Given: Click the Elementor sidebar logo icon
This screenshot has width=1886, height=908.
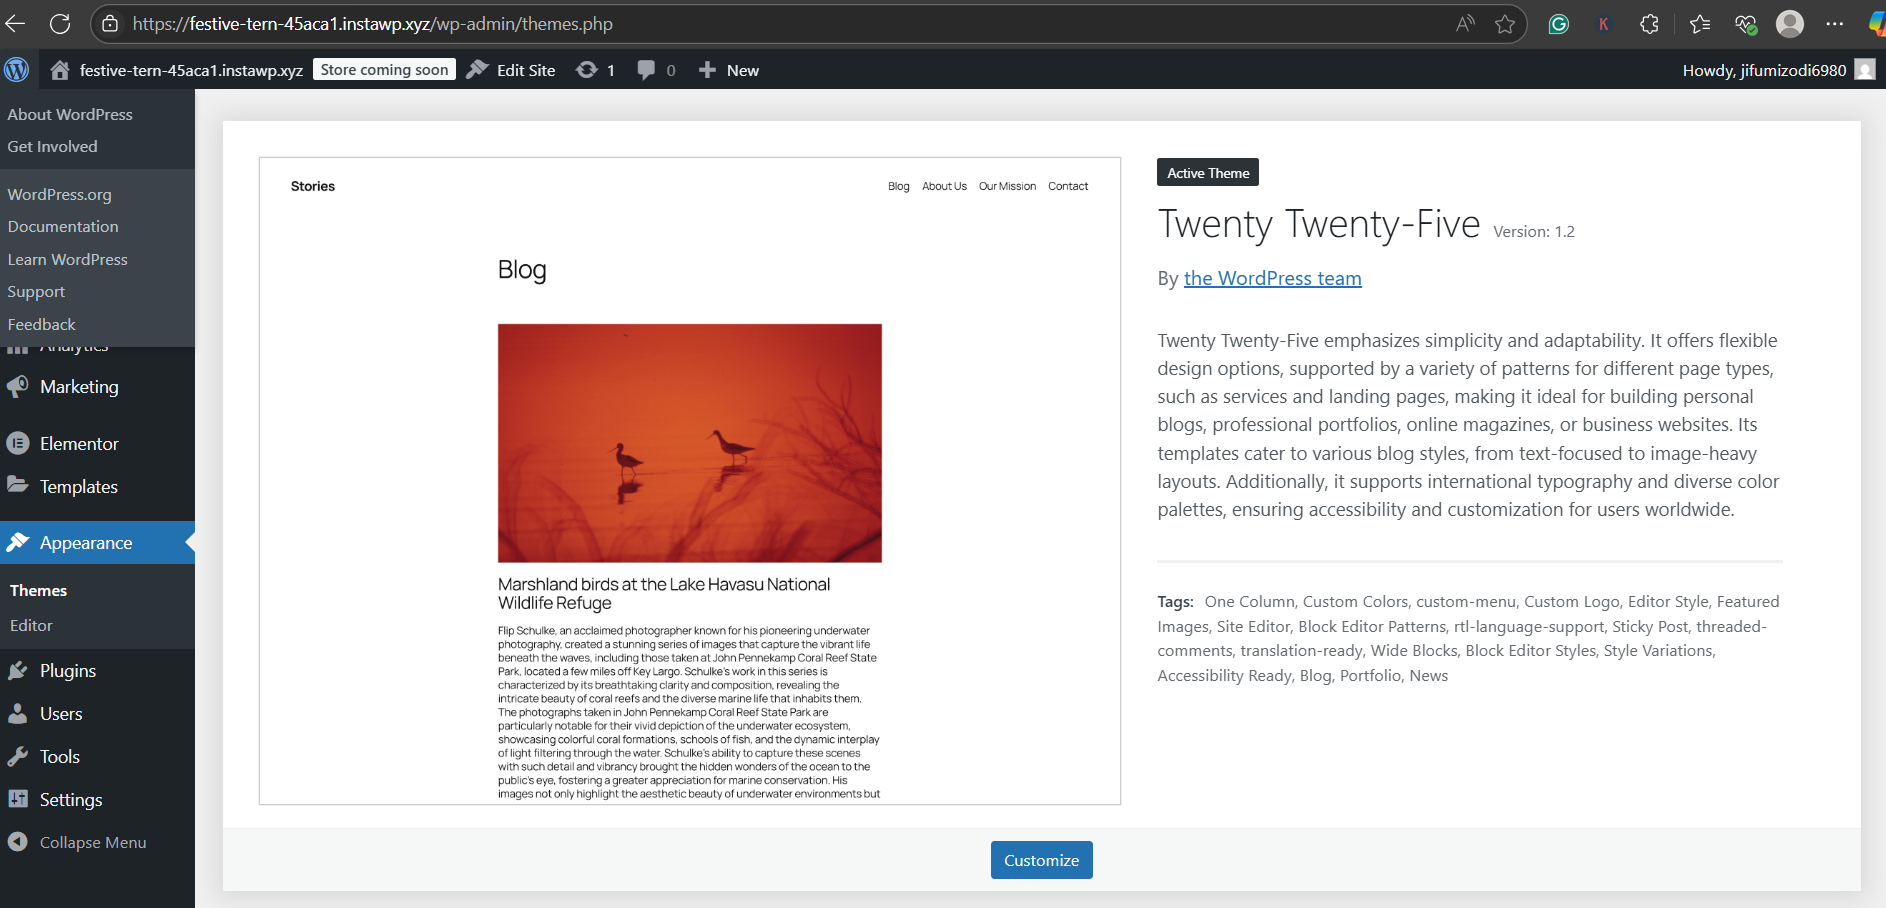Looking at the screenshot, I should (x=18, y=443).
